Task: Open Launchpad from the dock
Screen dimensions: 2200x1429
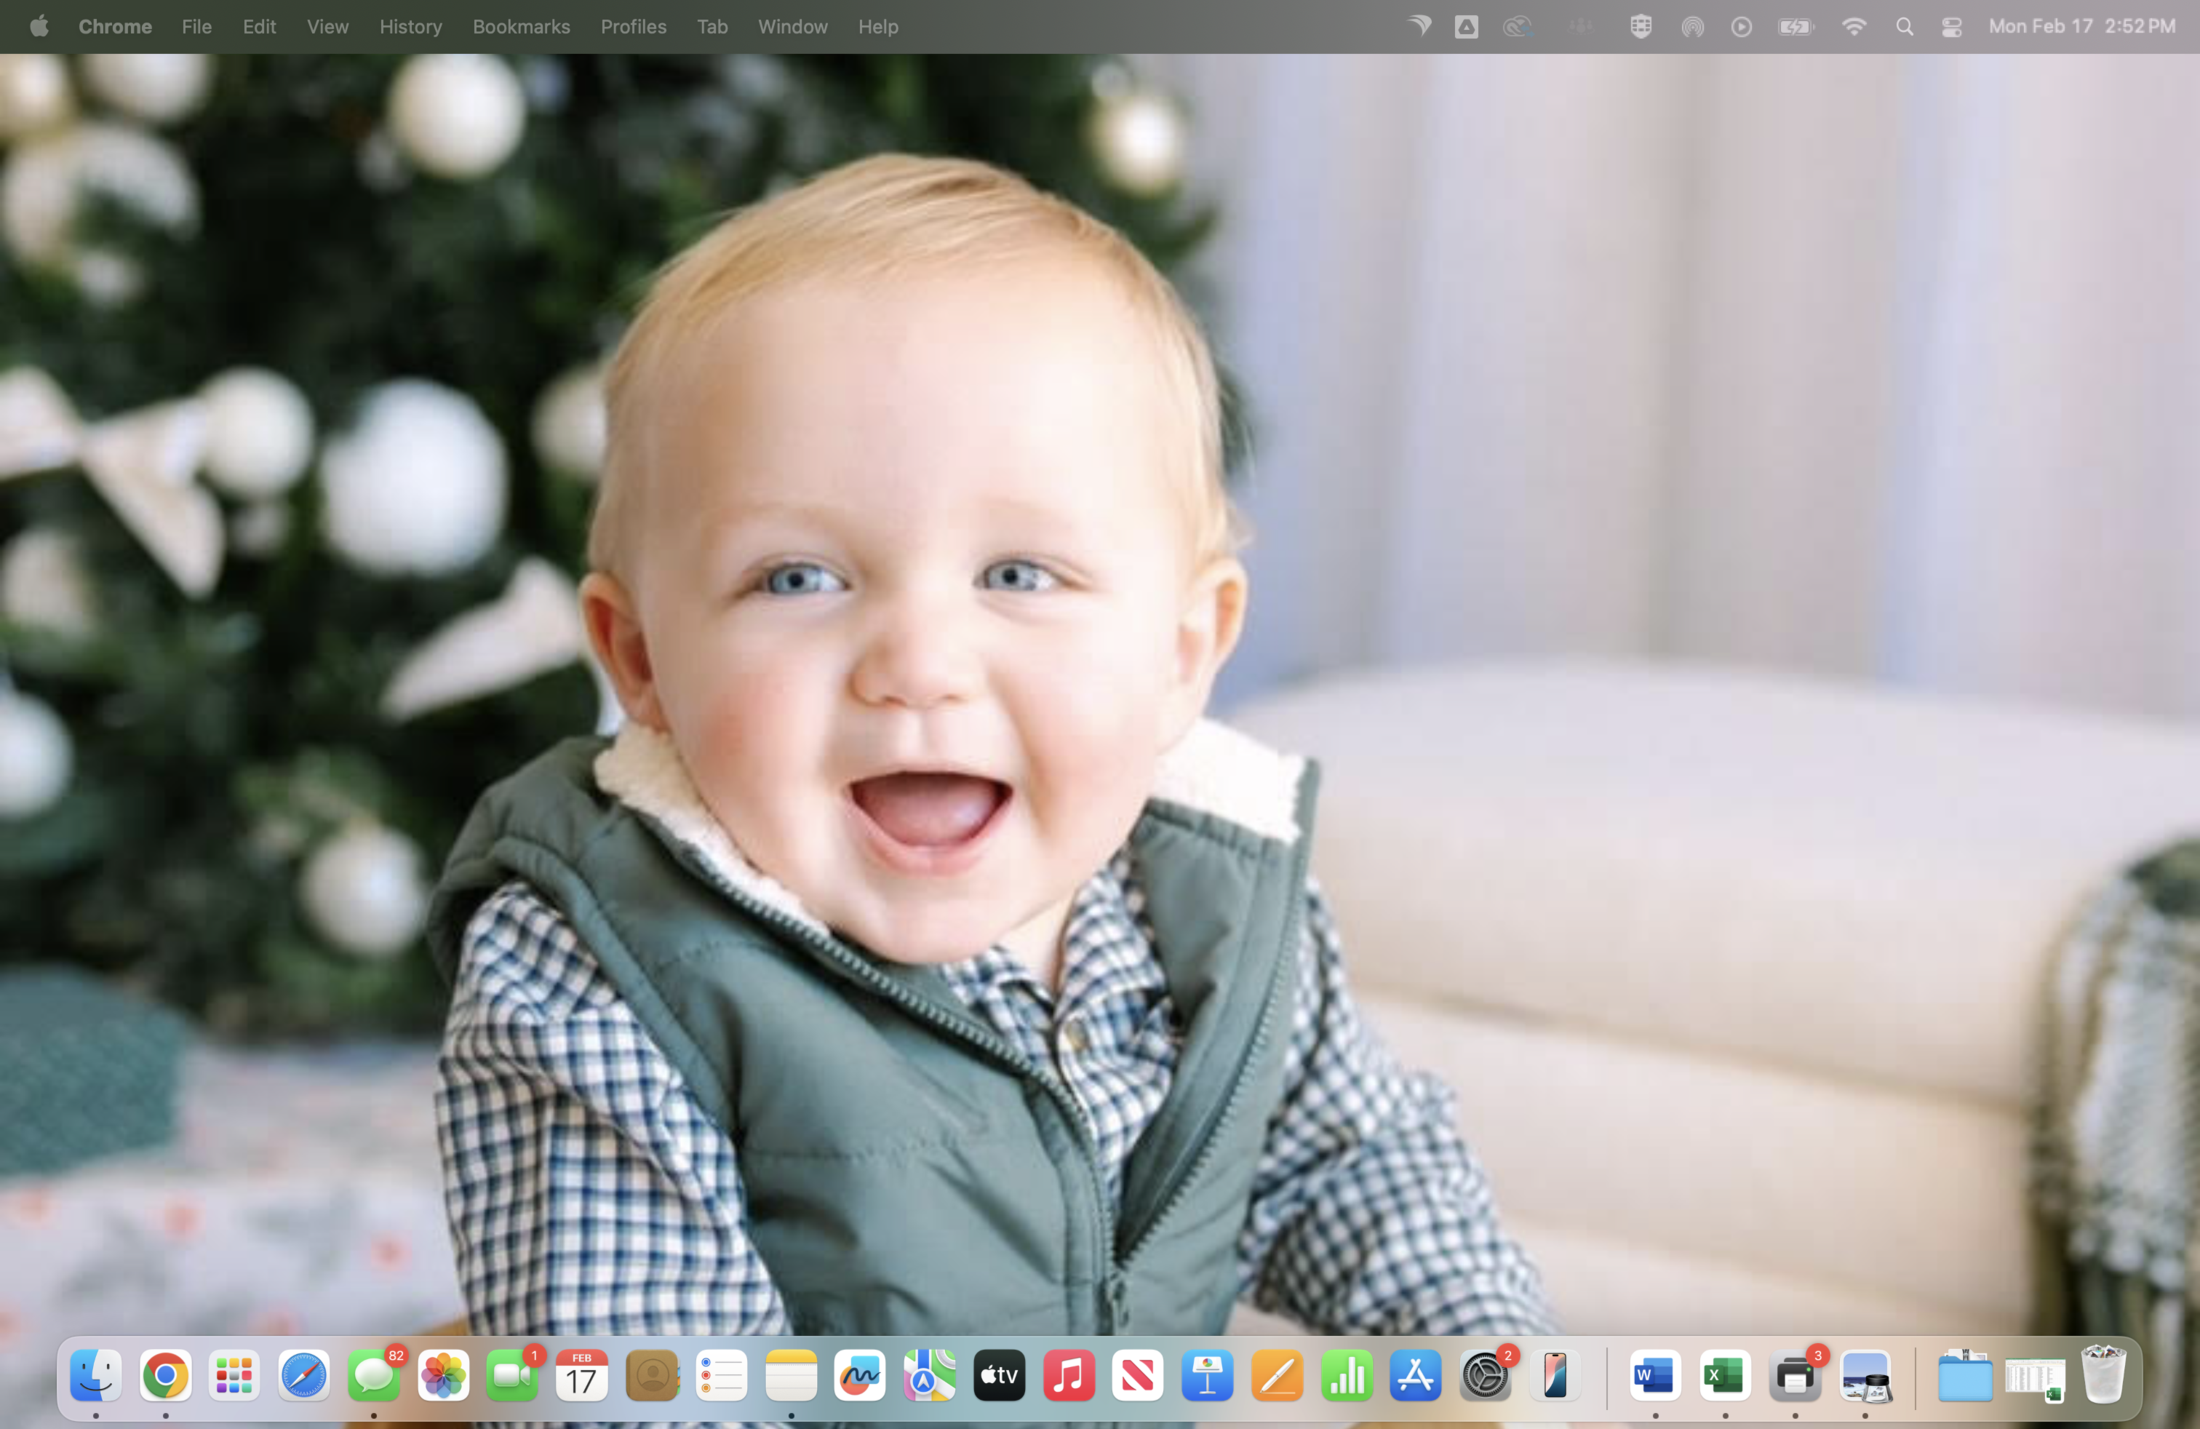Action: 235,1376
